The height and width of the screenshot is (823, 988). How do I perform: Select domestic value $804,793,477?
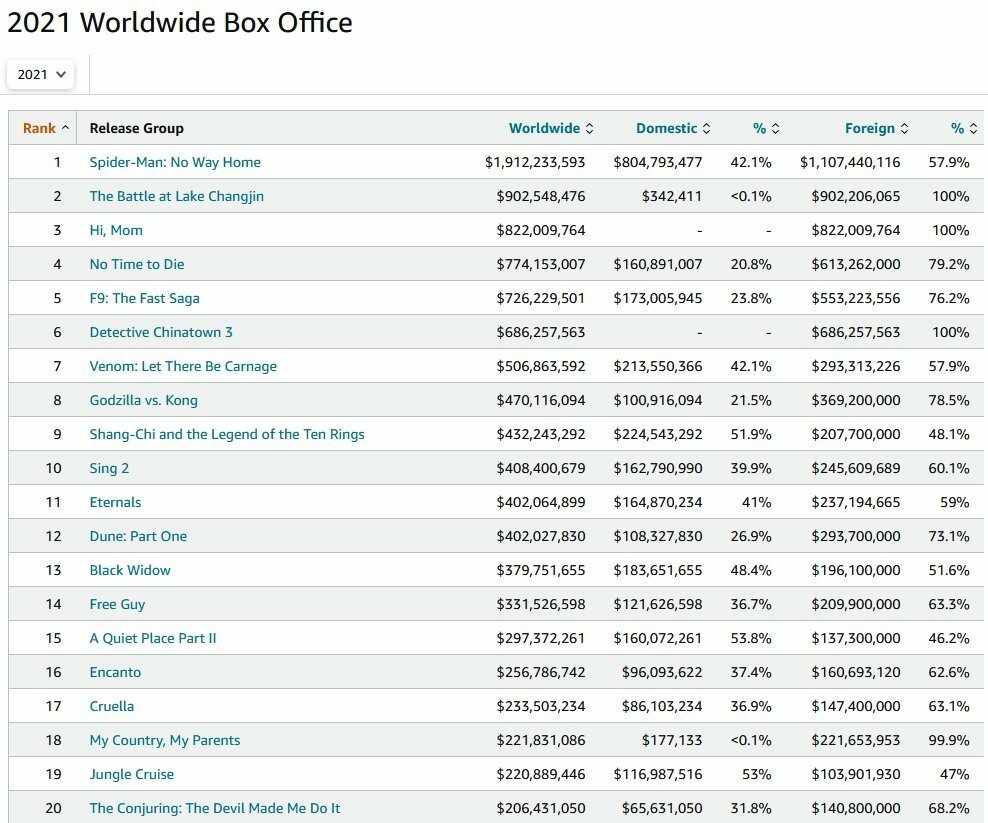click(x=658, y=162)
